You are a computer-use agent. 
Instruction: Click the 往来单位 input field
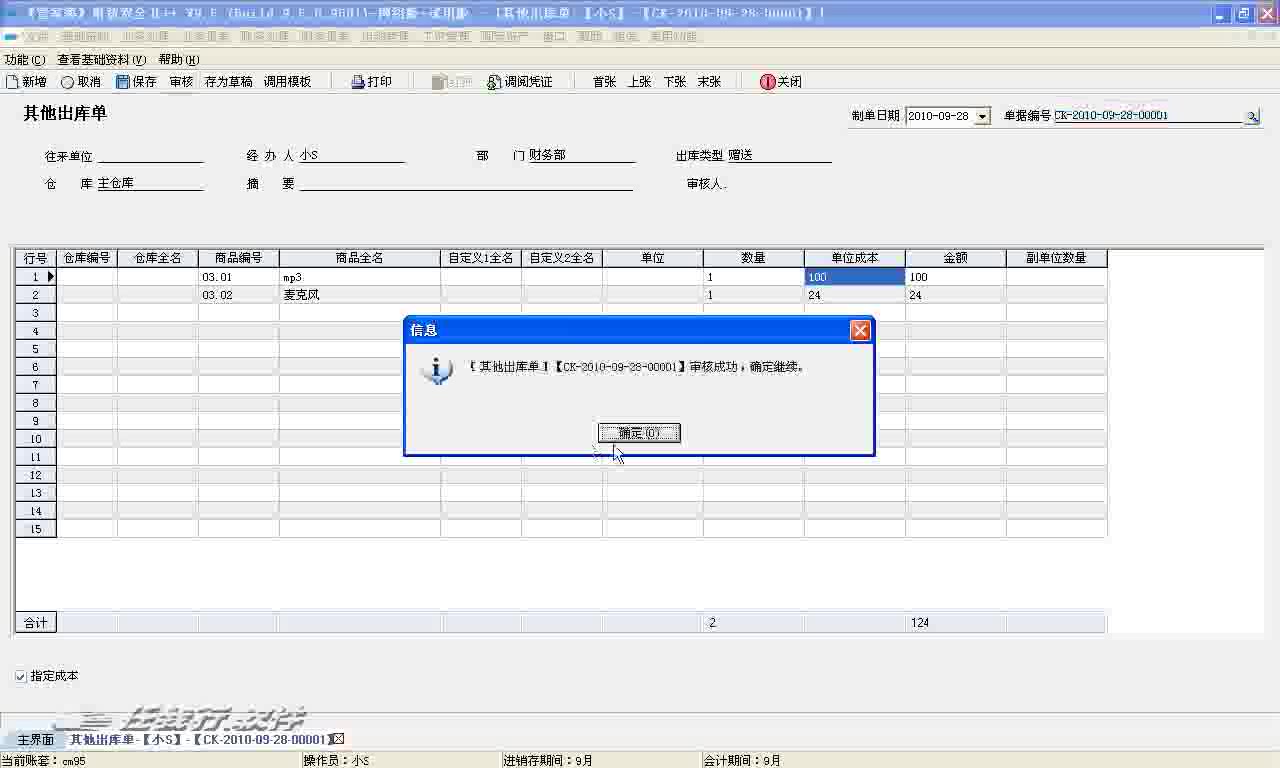tap(151, 156)
